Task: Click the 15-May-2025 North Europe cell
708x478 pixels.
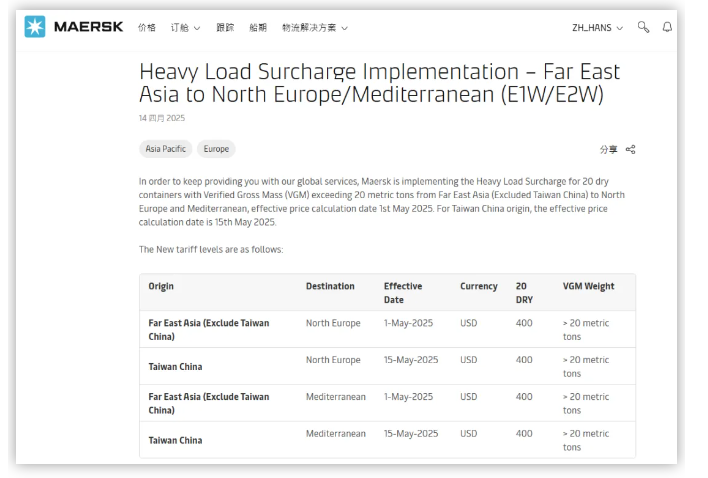Action: pyautogui.click(x=411, y=360)
